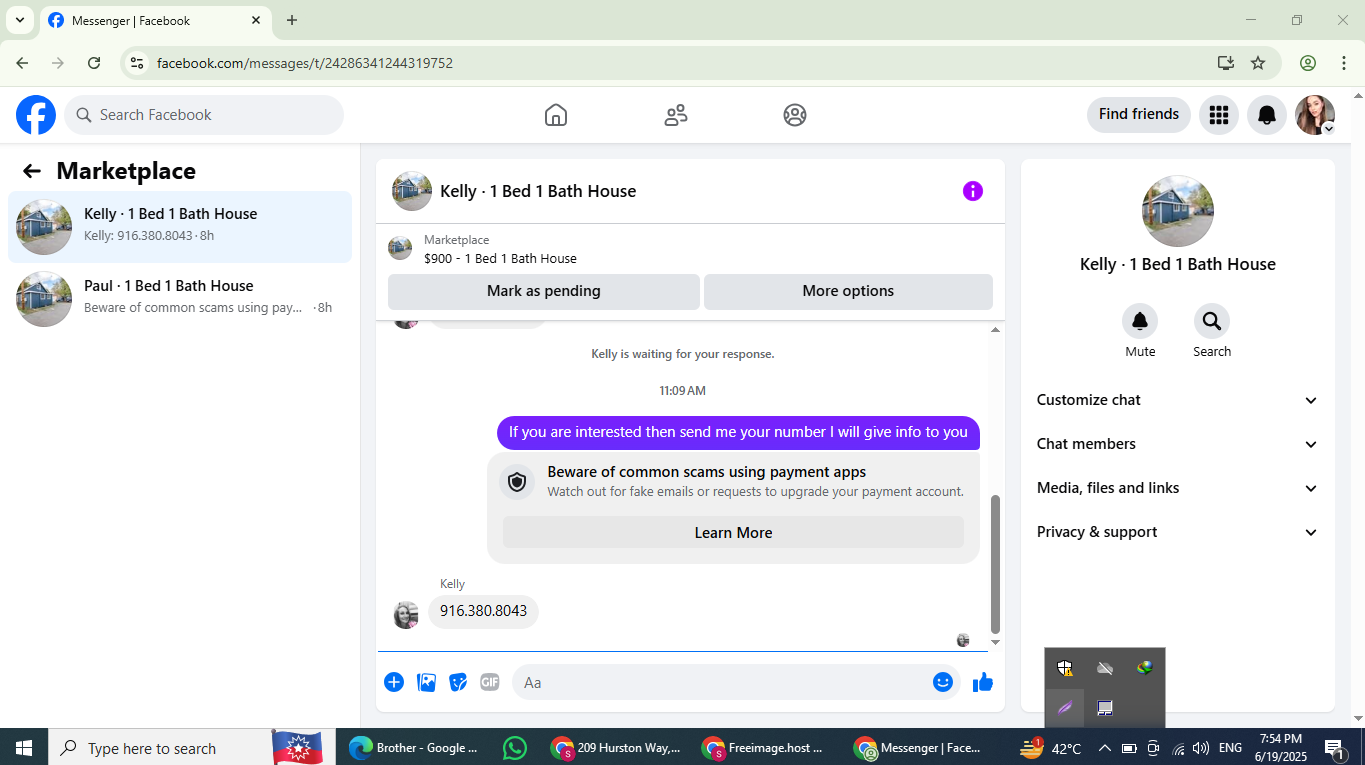
Task: Click the Mark as pending button
Action: pyautogui.click(x=544, y=291)
